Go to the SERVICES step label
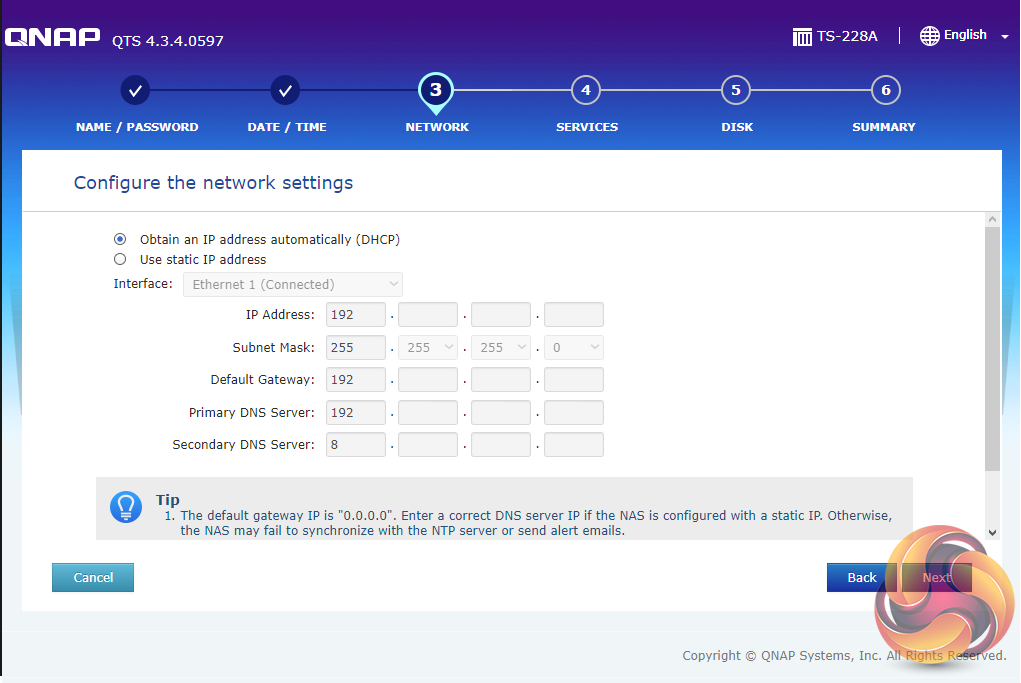1021x683 pixels. [x=587, y=127]
